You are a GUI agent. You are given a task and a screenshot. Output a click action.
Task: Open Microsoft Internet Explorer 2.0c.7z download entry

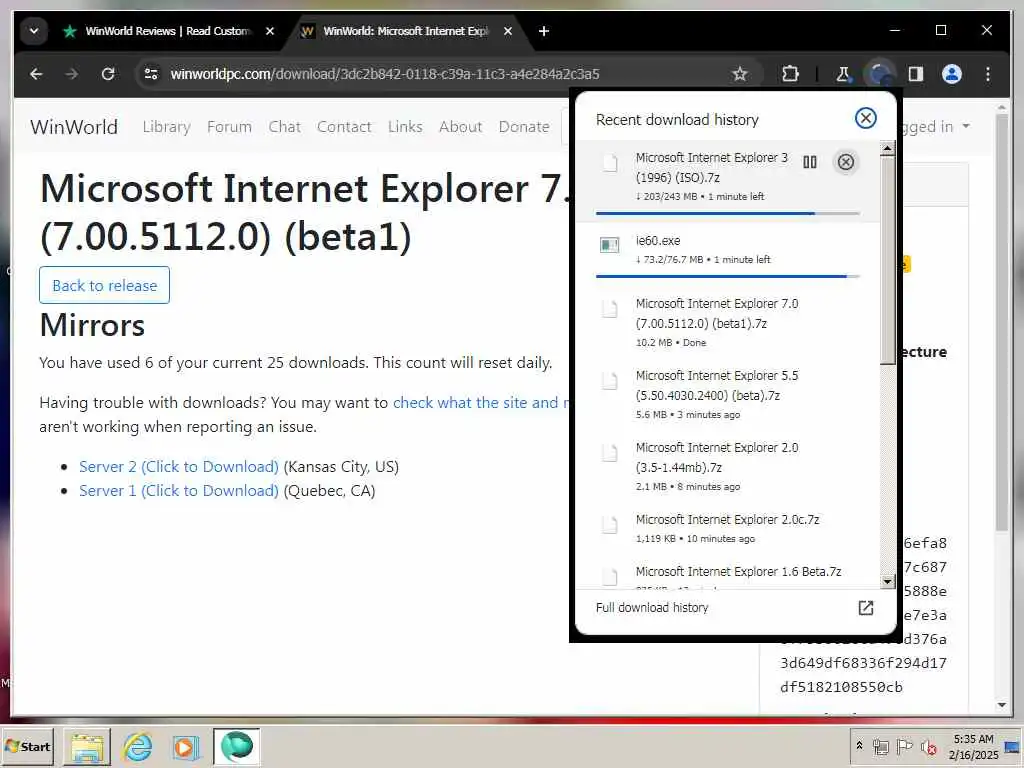728,528
